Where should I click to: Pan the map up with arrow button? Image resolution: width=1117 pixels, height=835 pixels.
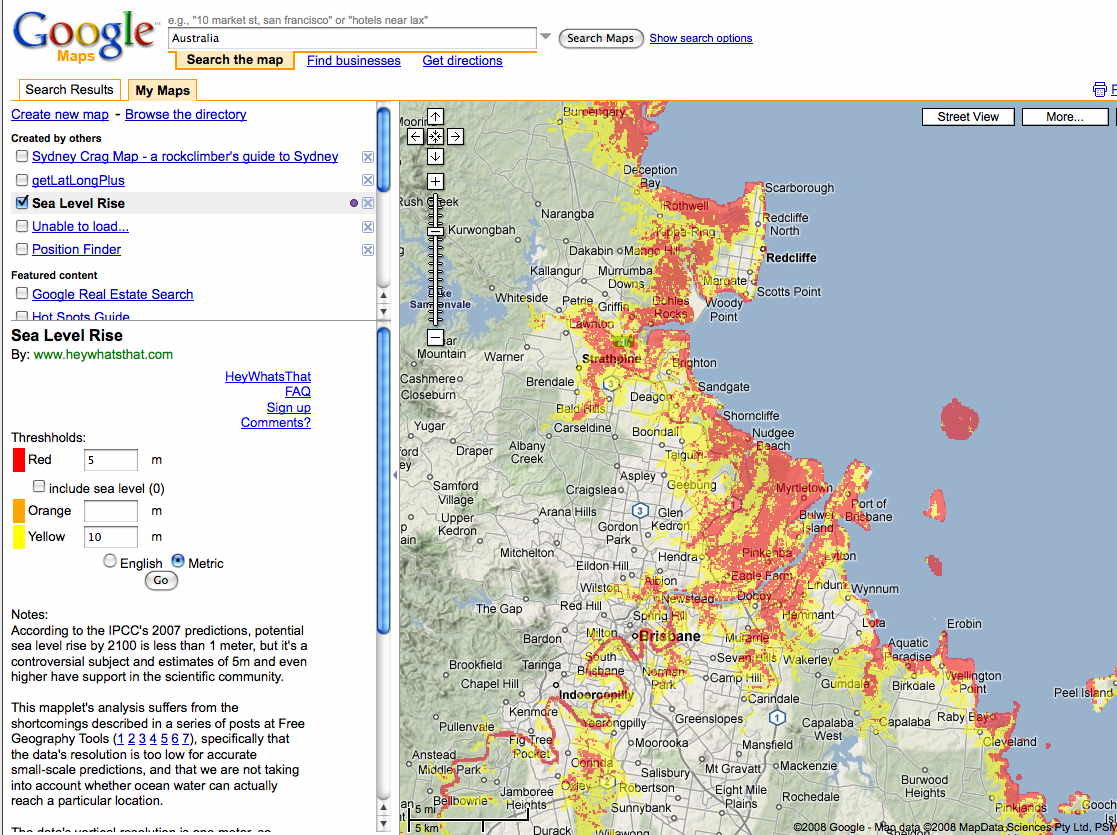(435, 117)
